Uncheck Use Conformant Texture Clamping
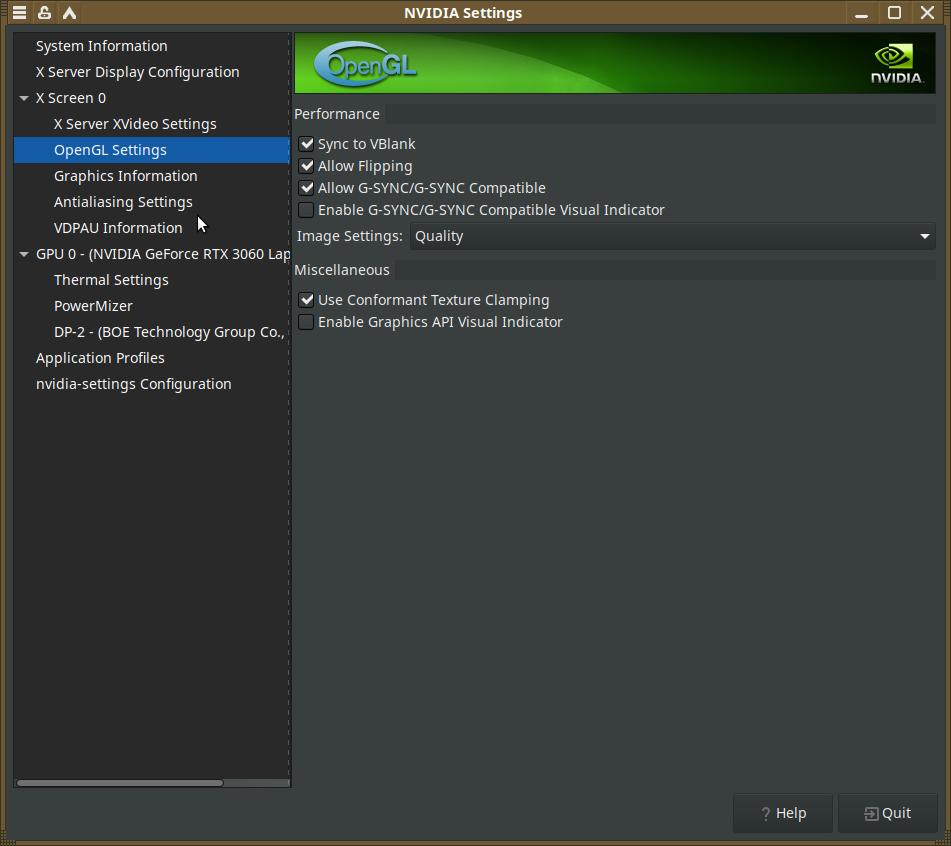Image resolution: width=951 pixels, height=846 pixels. tap(306, 300)
